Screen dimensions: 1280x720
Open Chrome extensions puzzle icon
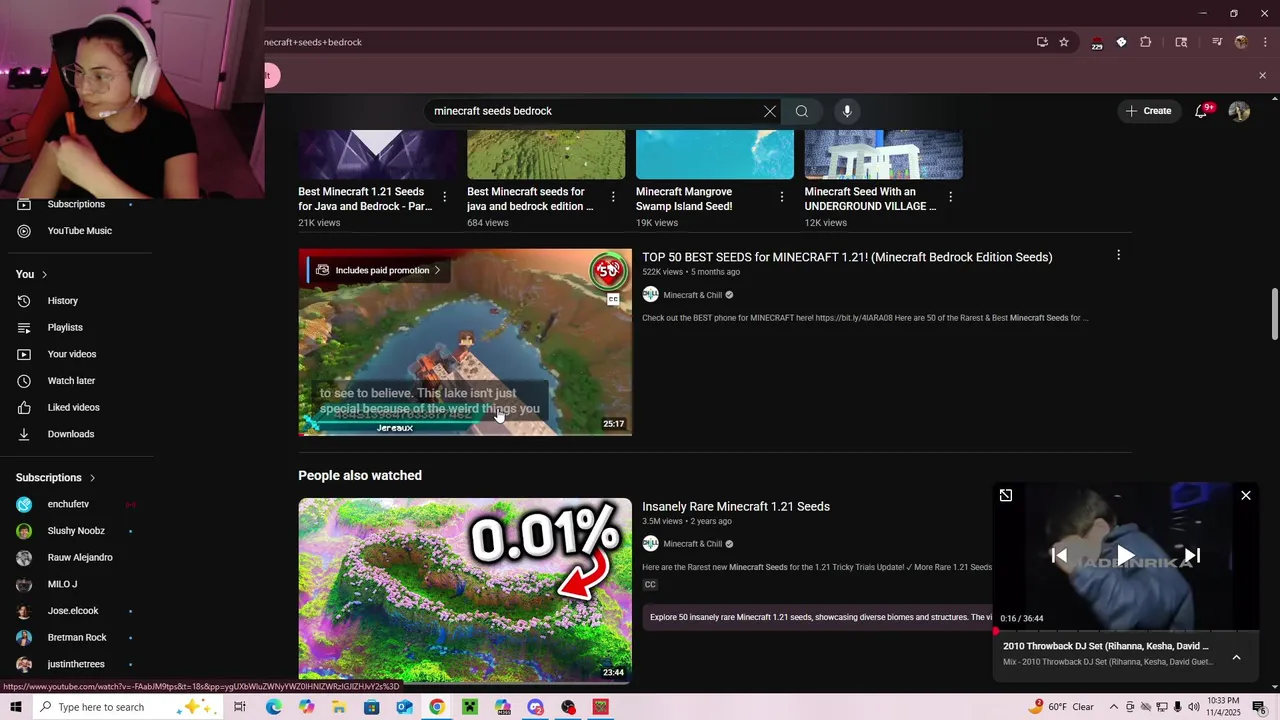point(1146,42)
